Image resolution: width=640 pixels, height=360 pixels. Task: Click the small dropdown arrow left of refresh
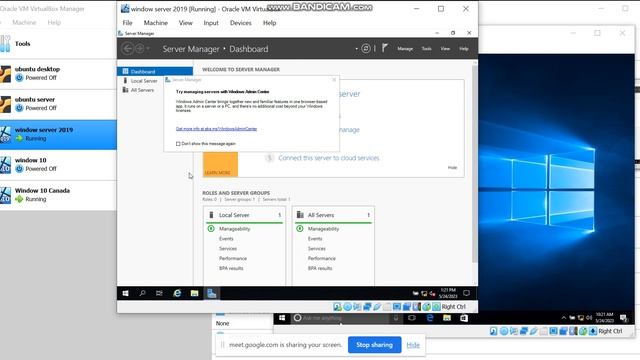pyautogui.click(x=356, y=49)
